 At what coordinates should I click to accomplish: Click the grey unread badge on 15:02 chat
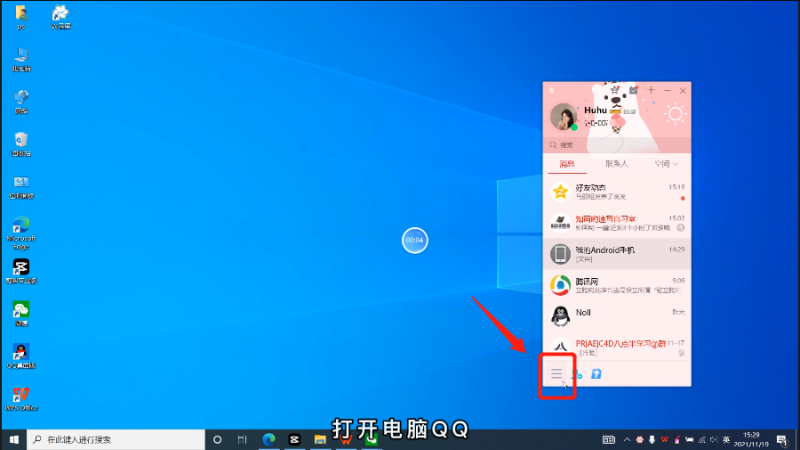(x=681, y=228)
